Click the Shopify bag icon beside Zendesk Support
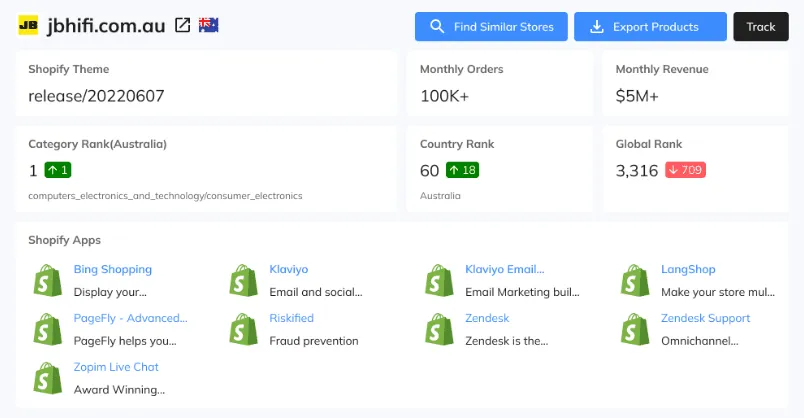 [x=635, y=329]
